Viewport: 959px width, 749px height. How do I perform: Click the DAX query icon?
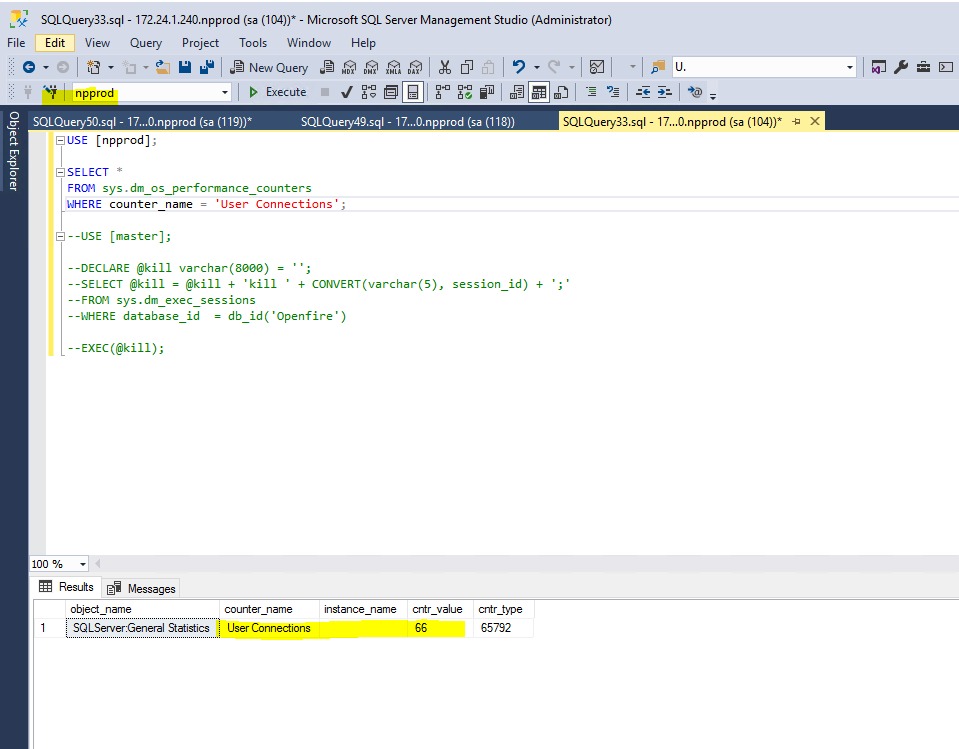click(x=415, y=67)
